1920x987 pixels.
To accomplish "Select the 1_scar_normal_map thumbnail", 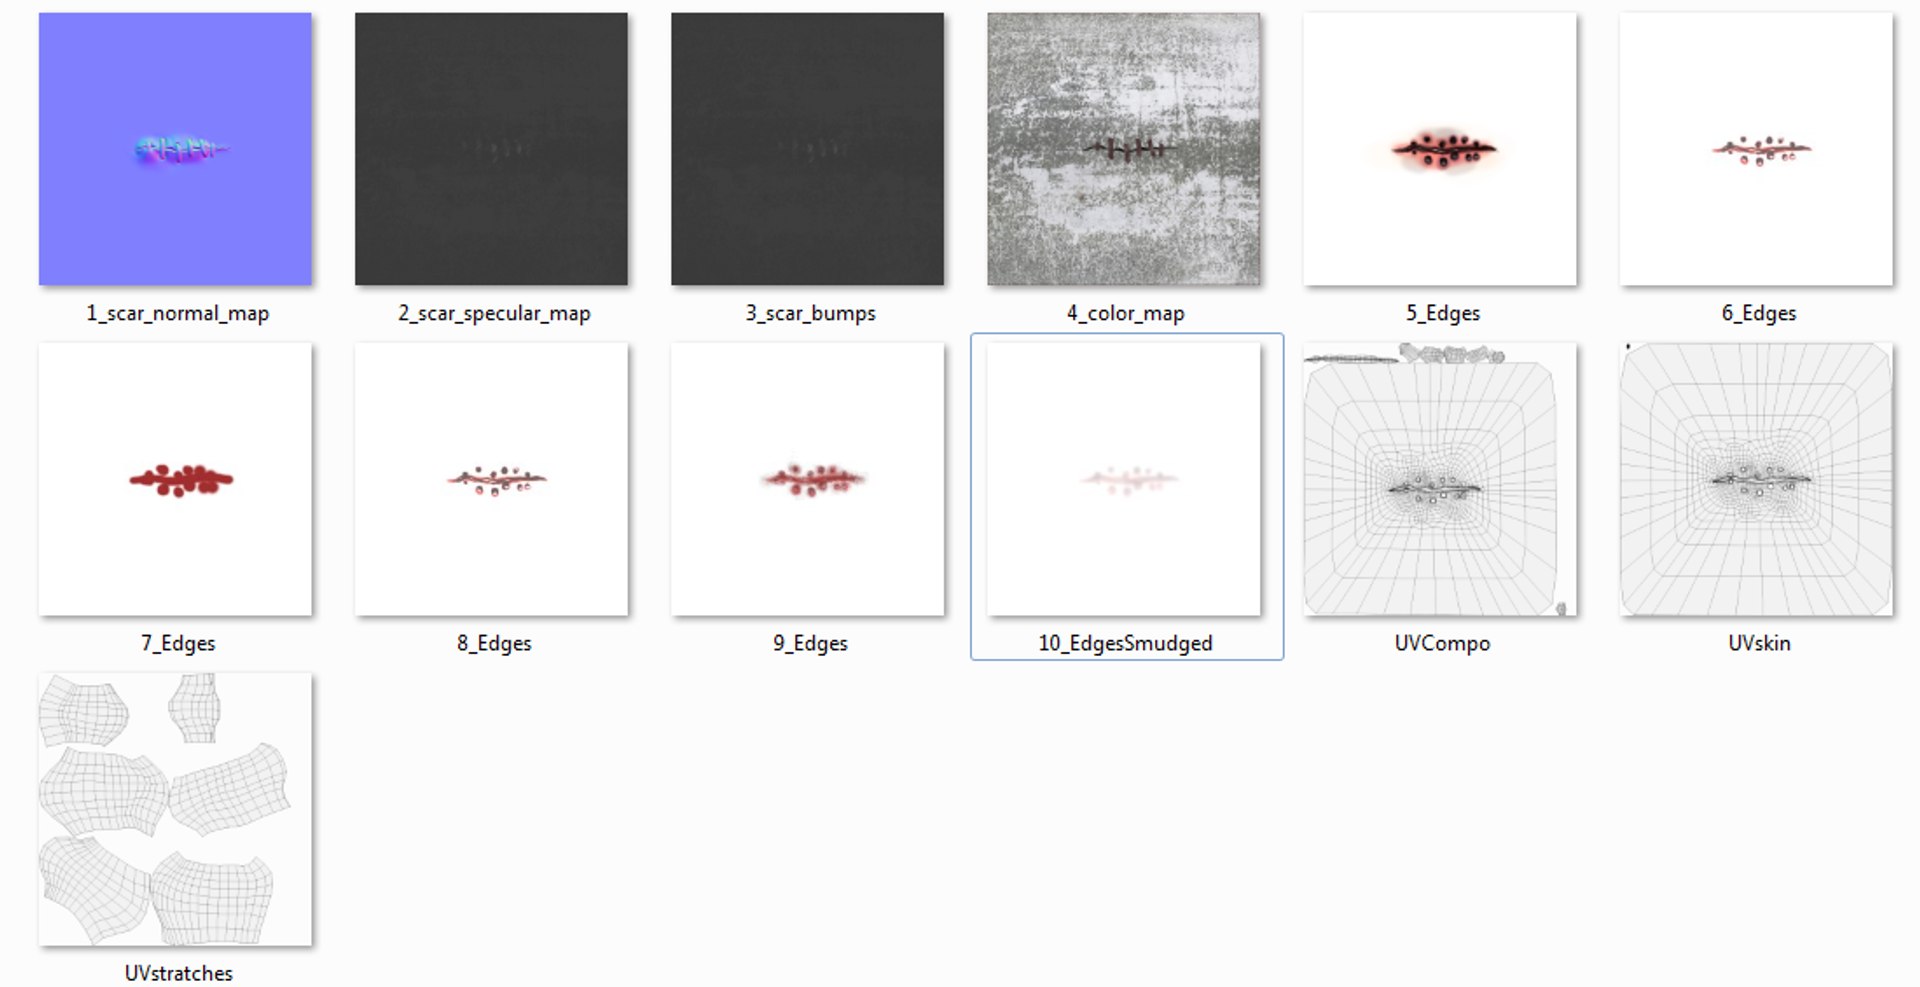I will click(175, 149).
